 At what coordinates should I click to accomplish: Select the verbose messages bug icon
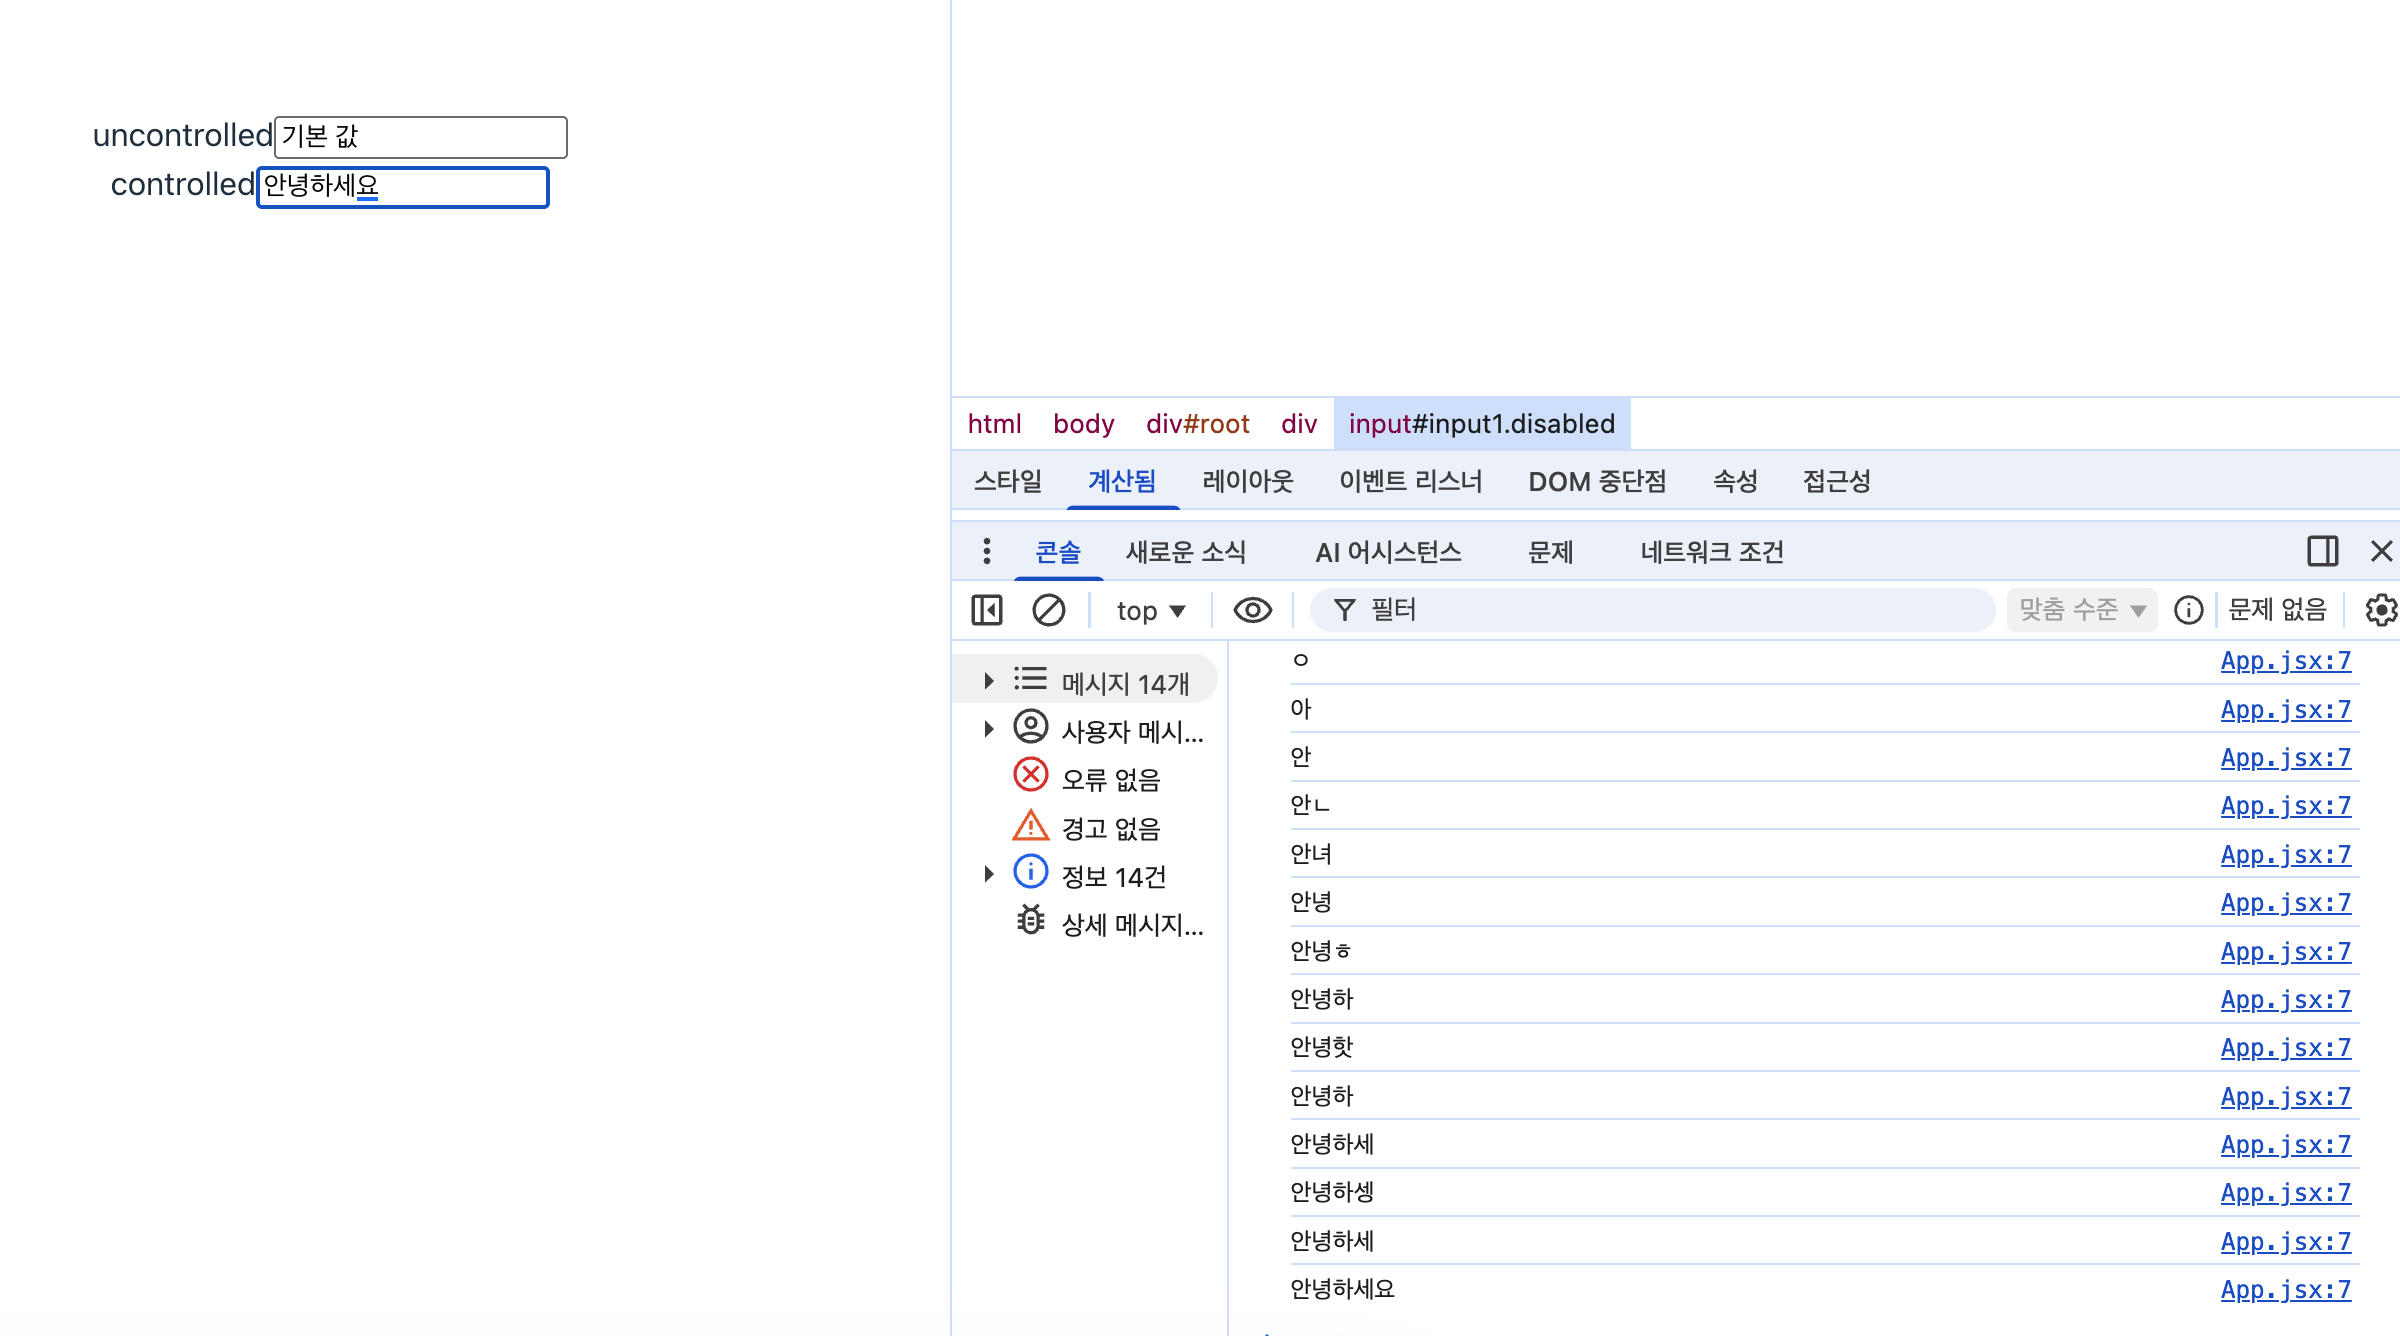pos(1031,921)
